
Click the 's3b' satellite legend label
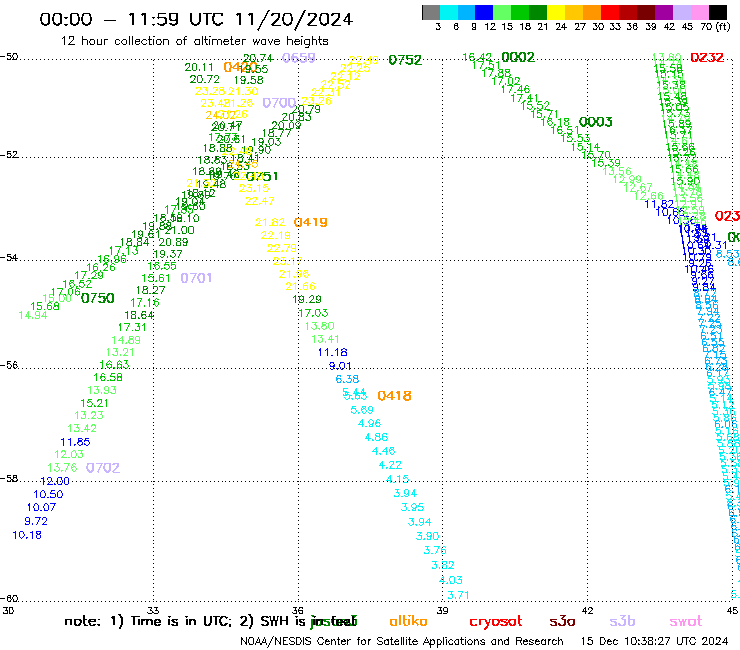(622, 621)
